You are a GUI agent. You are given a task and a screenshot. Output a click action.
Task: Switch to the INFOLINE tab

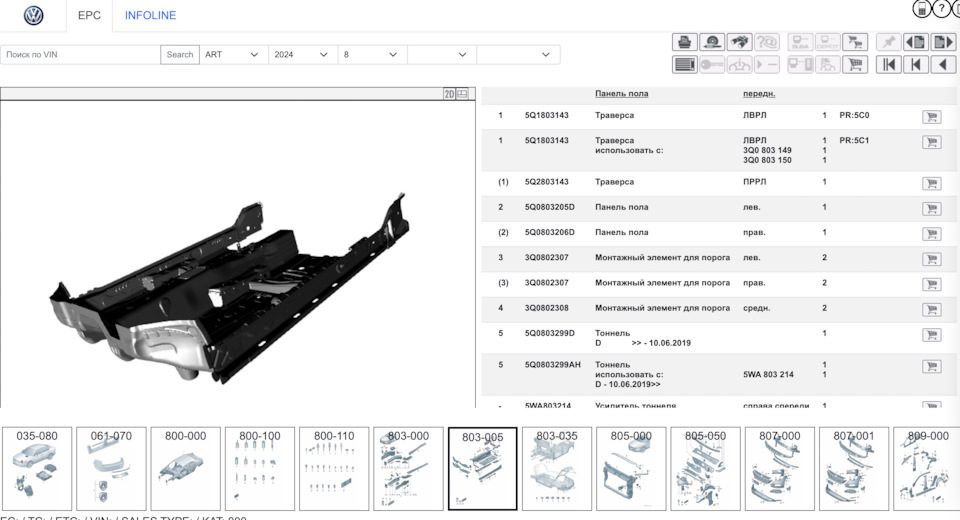pos(150,16)
